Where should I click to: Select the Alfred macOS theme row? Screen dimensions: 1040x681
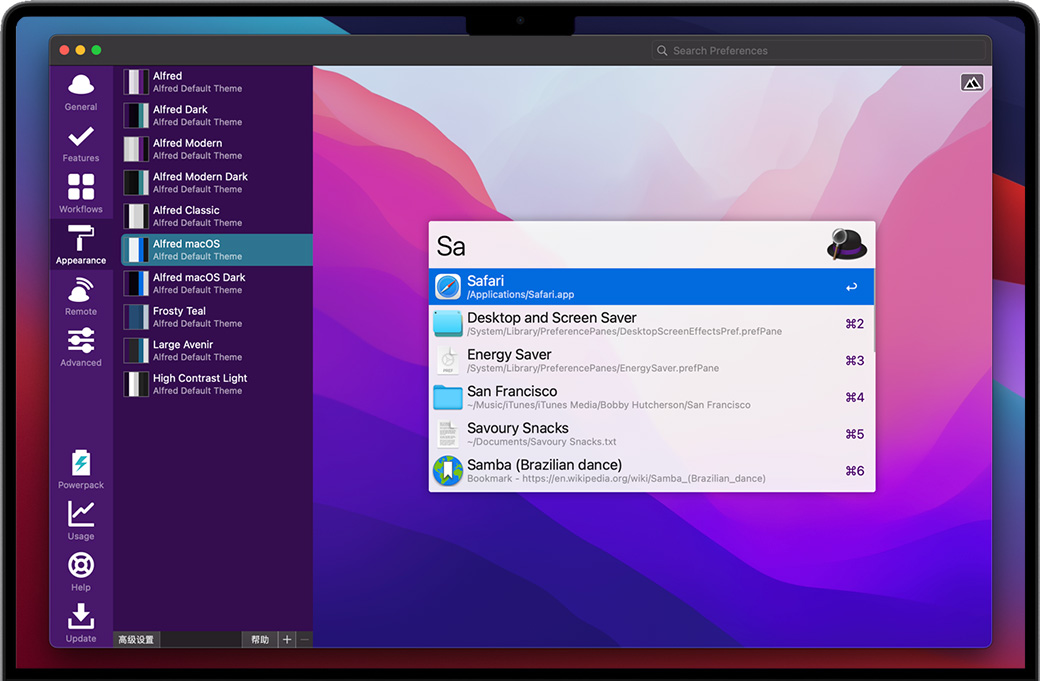point(217,250)
